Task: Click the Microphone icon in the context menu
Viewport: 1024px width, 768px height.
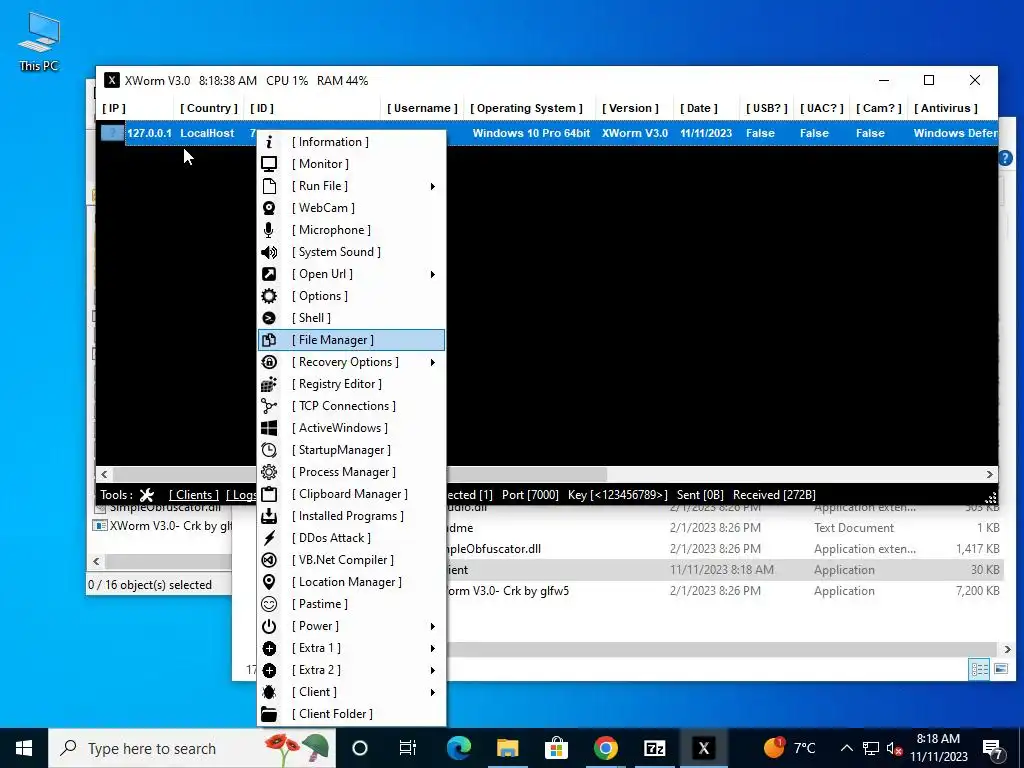Action: (269, 230)
